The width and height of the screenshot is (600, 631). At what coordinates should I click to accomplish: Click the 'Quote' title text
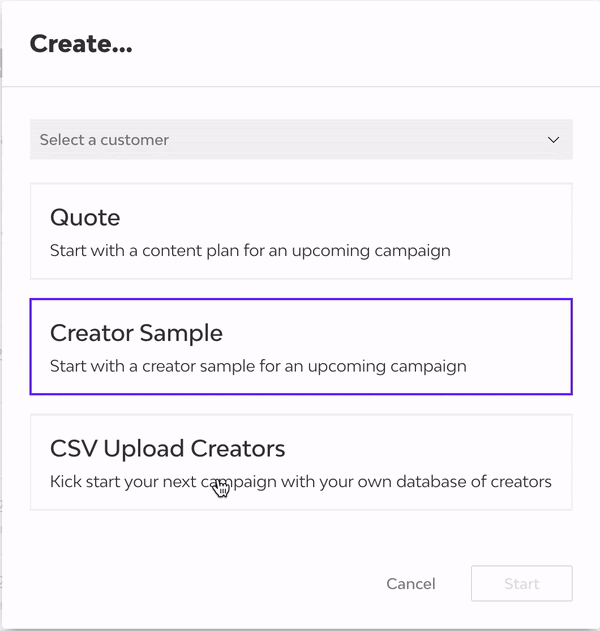click(85, 217)
